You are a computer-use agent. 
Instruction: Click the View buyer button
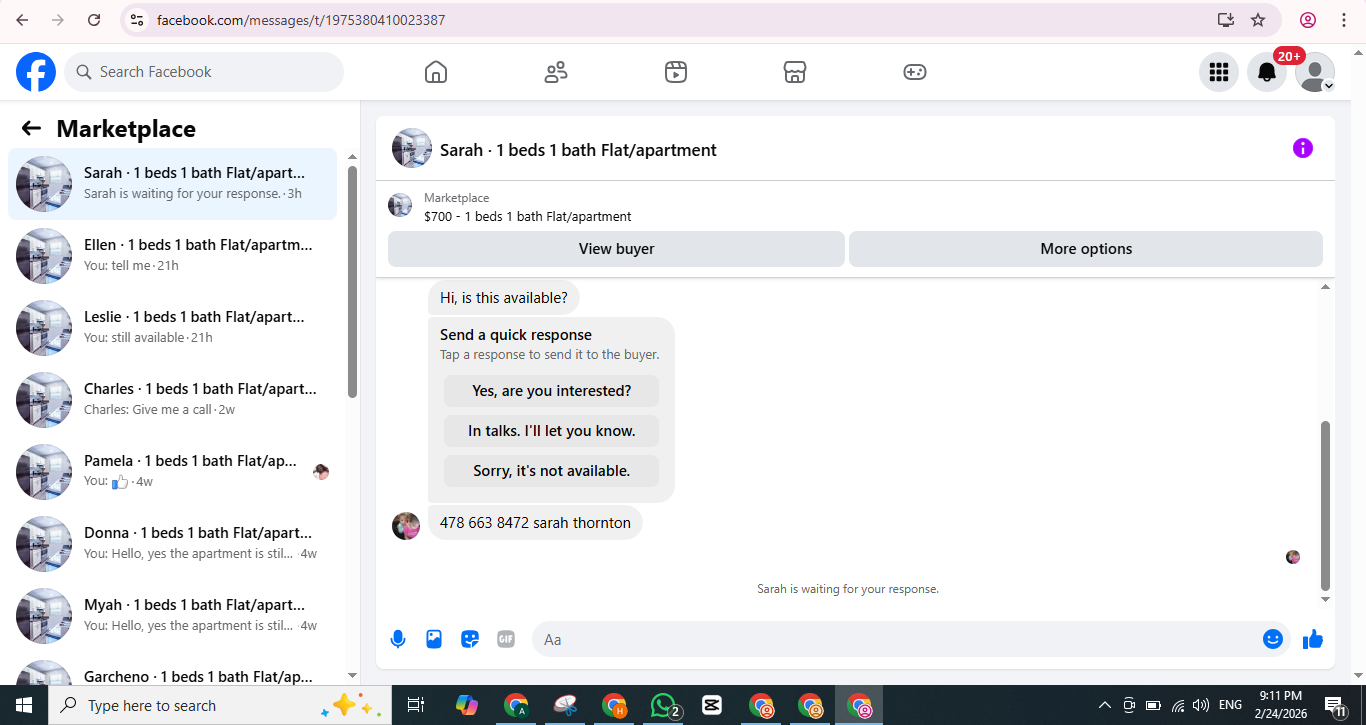pyautogui.click(x=616, y=249)
